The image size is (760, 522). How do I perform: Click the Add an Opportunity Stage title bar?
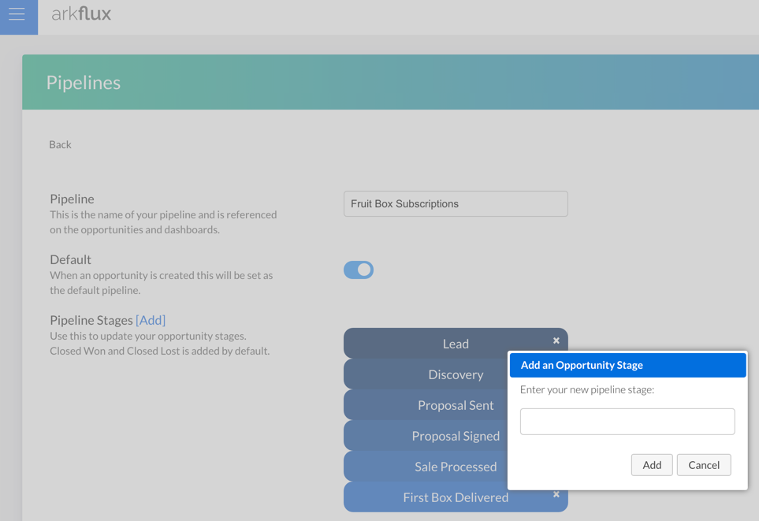pos(627,365)
